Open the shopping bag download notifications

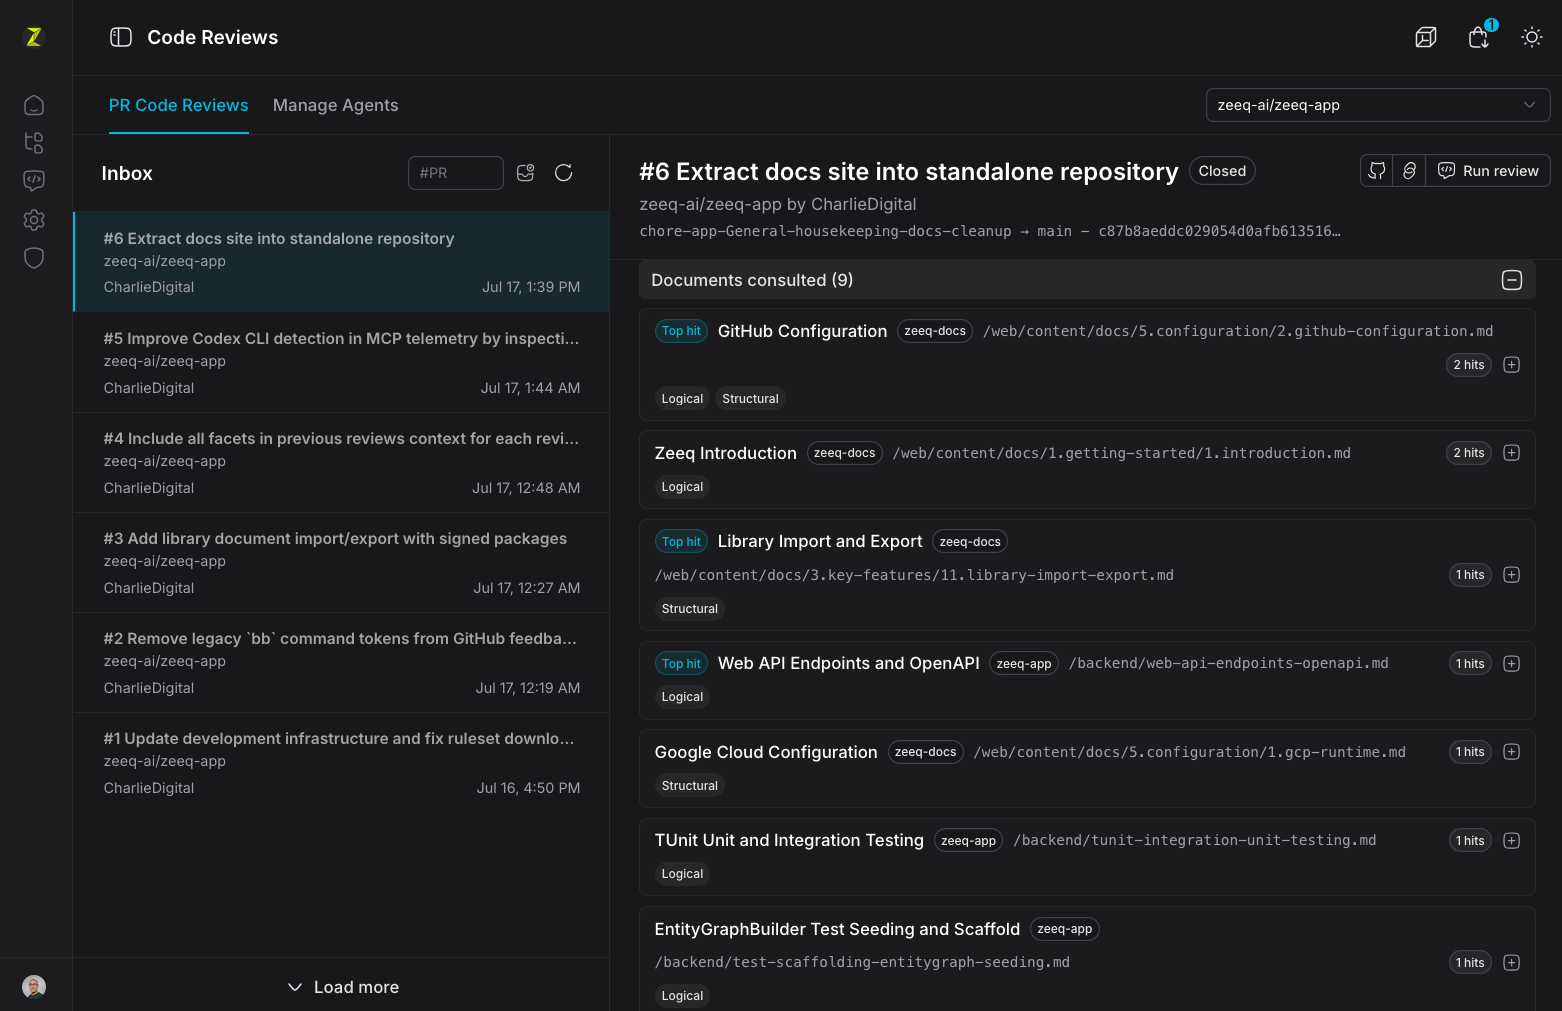tap(1479, 37)
